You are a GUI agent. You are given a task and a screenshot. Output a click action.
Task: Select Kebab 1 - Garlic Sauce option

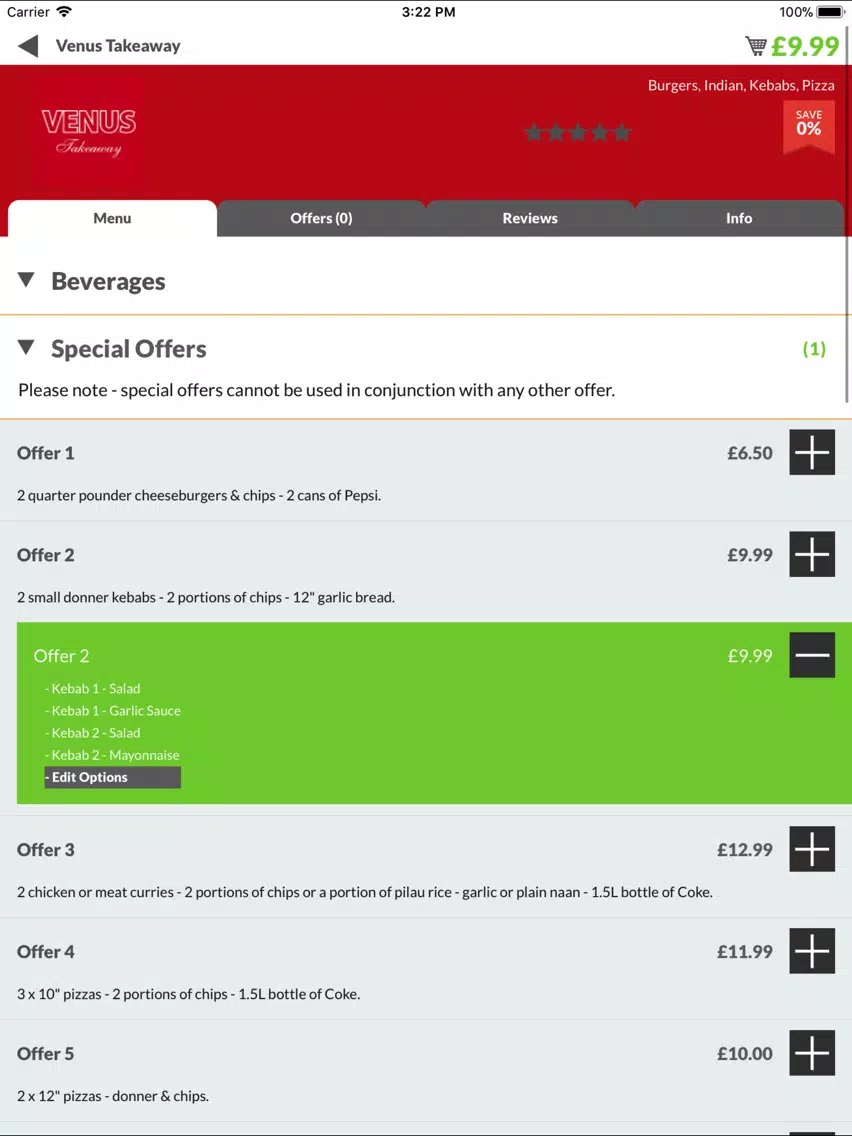pos(112,711)
